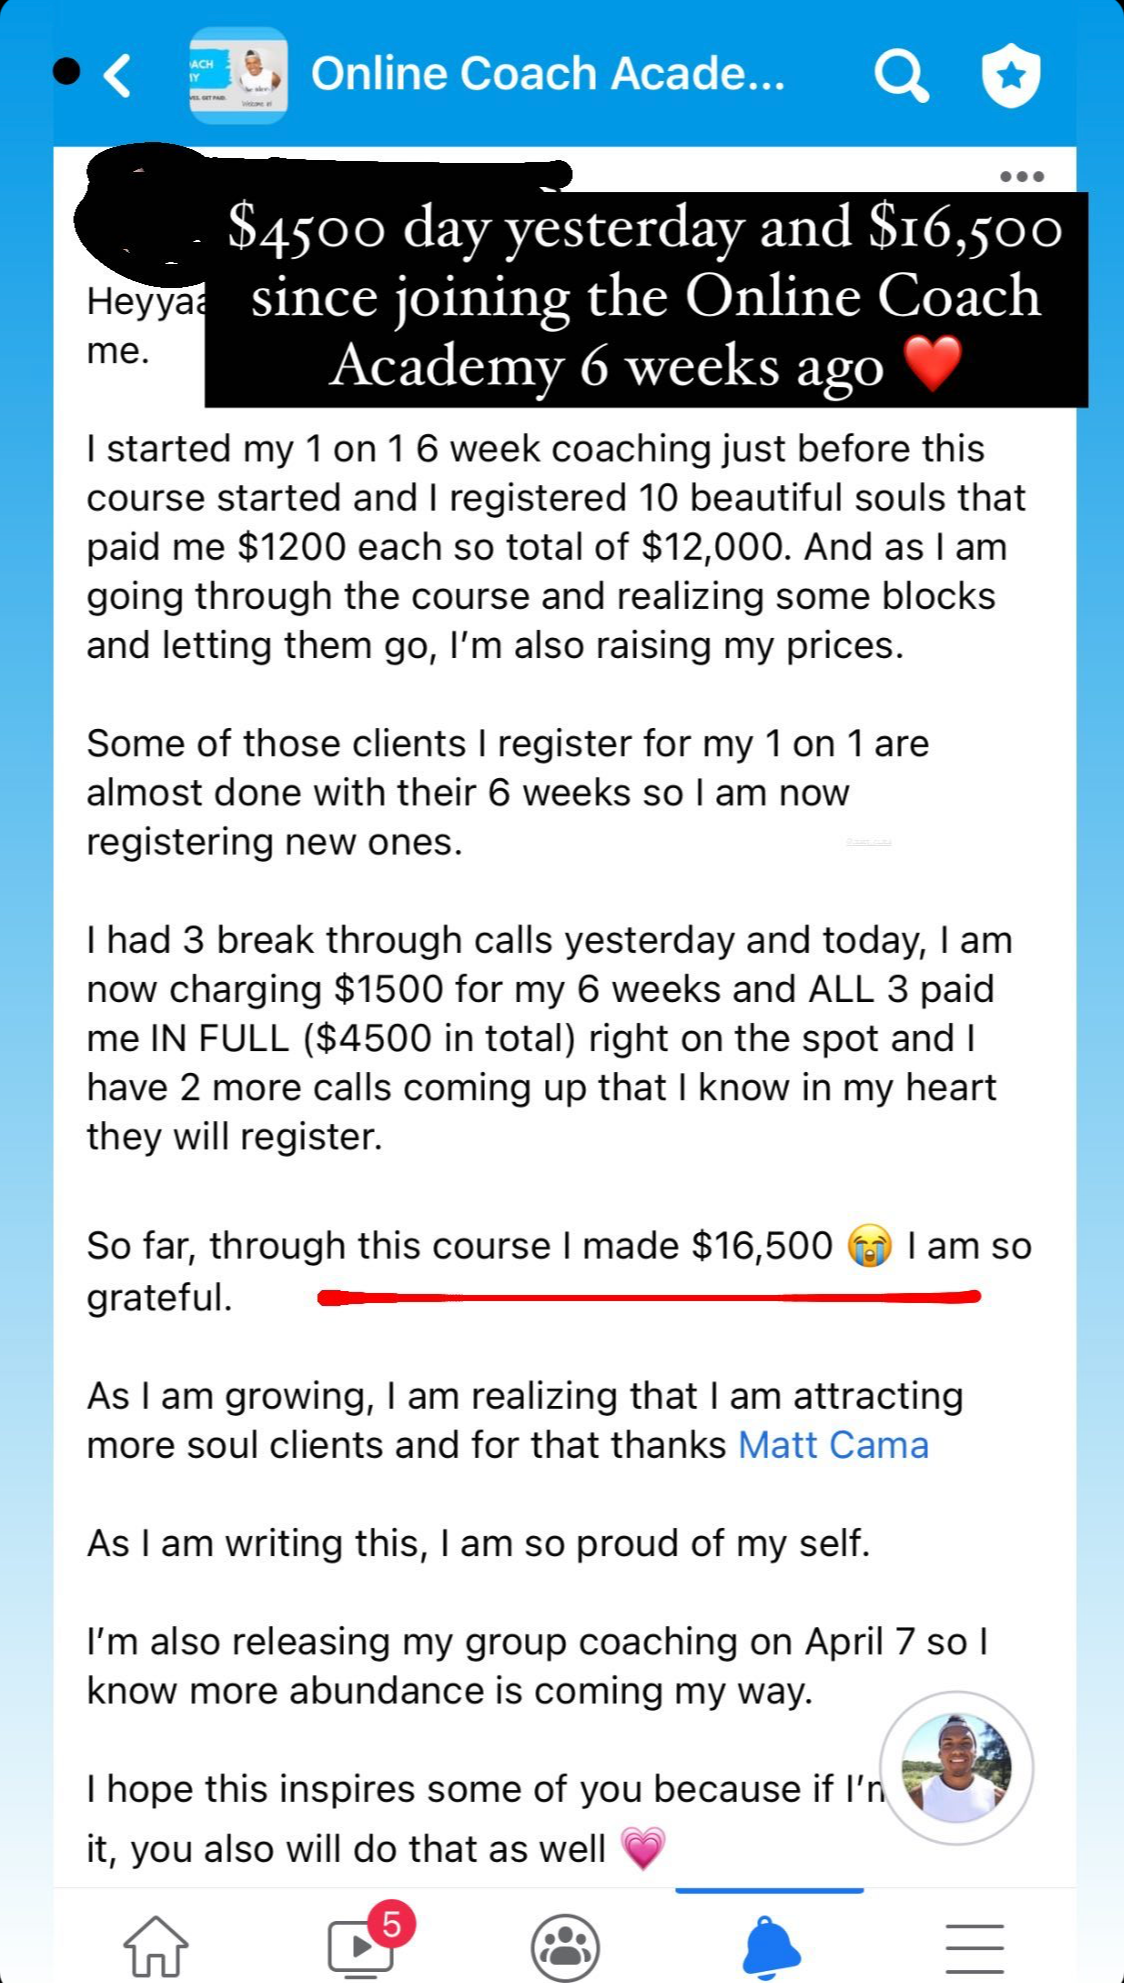Open the Matt Cama profile link
Screen dimensions: 1125x1983
pos(833,1446)
